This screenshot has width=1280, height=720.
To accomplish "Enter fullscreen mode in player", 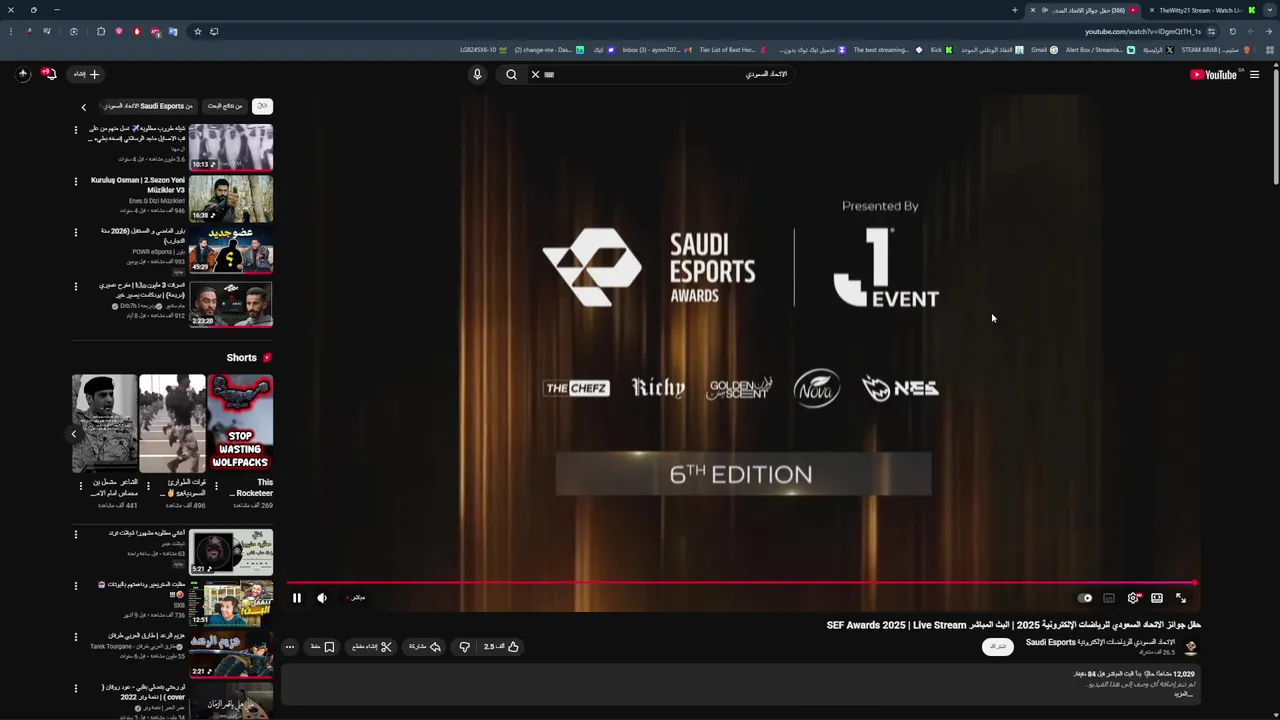I will [1181, 598].
